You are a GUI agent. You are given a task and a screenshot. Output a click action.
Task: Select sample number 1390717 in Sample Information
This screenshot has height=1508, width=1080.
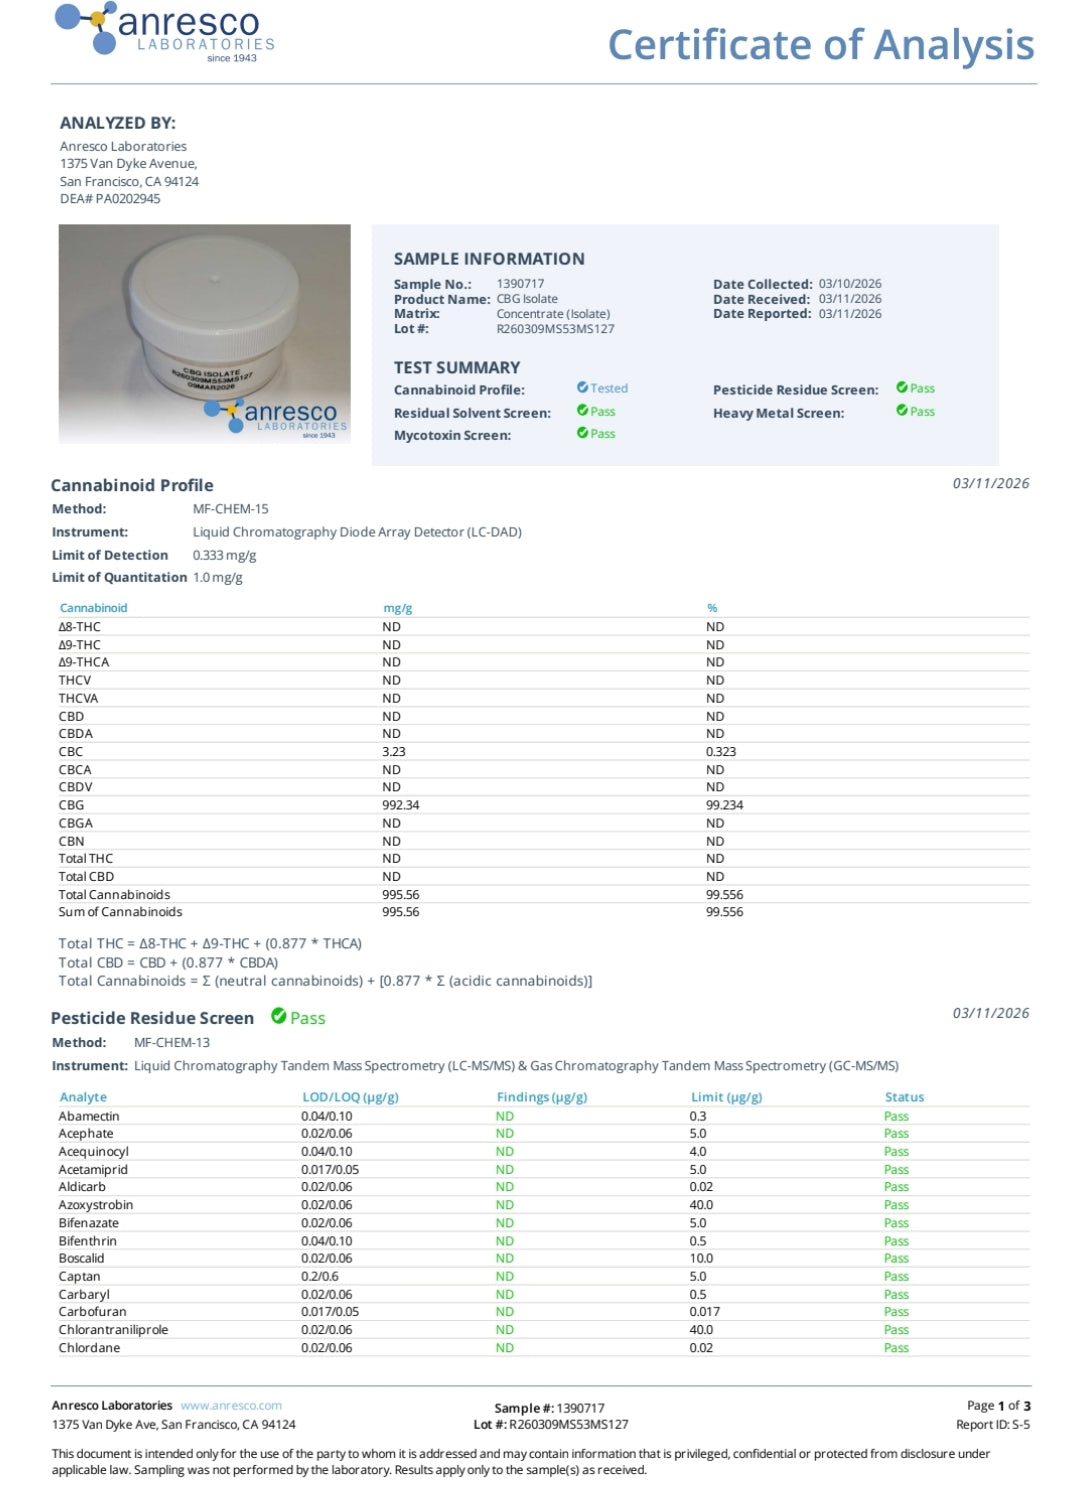tap(520, 284)
